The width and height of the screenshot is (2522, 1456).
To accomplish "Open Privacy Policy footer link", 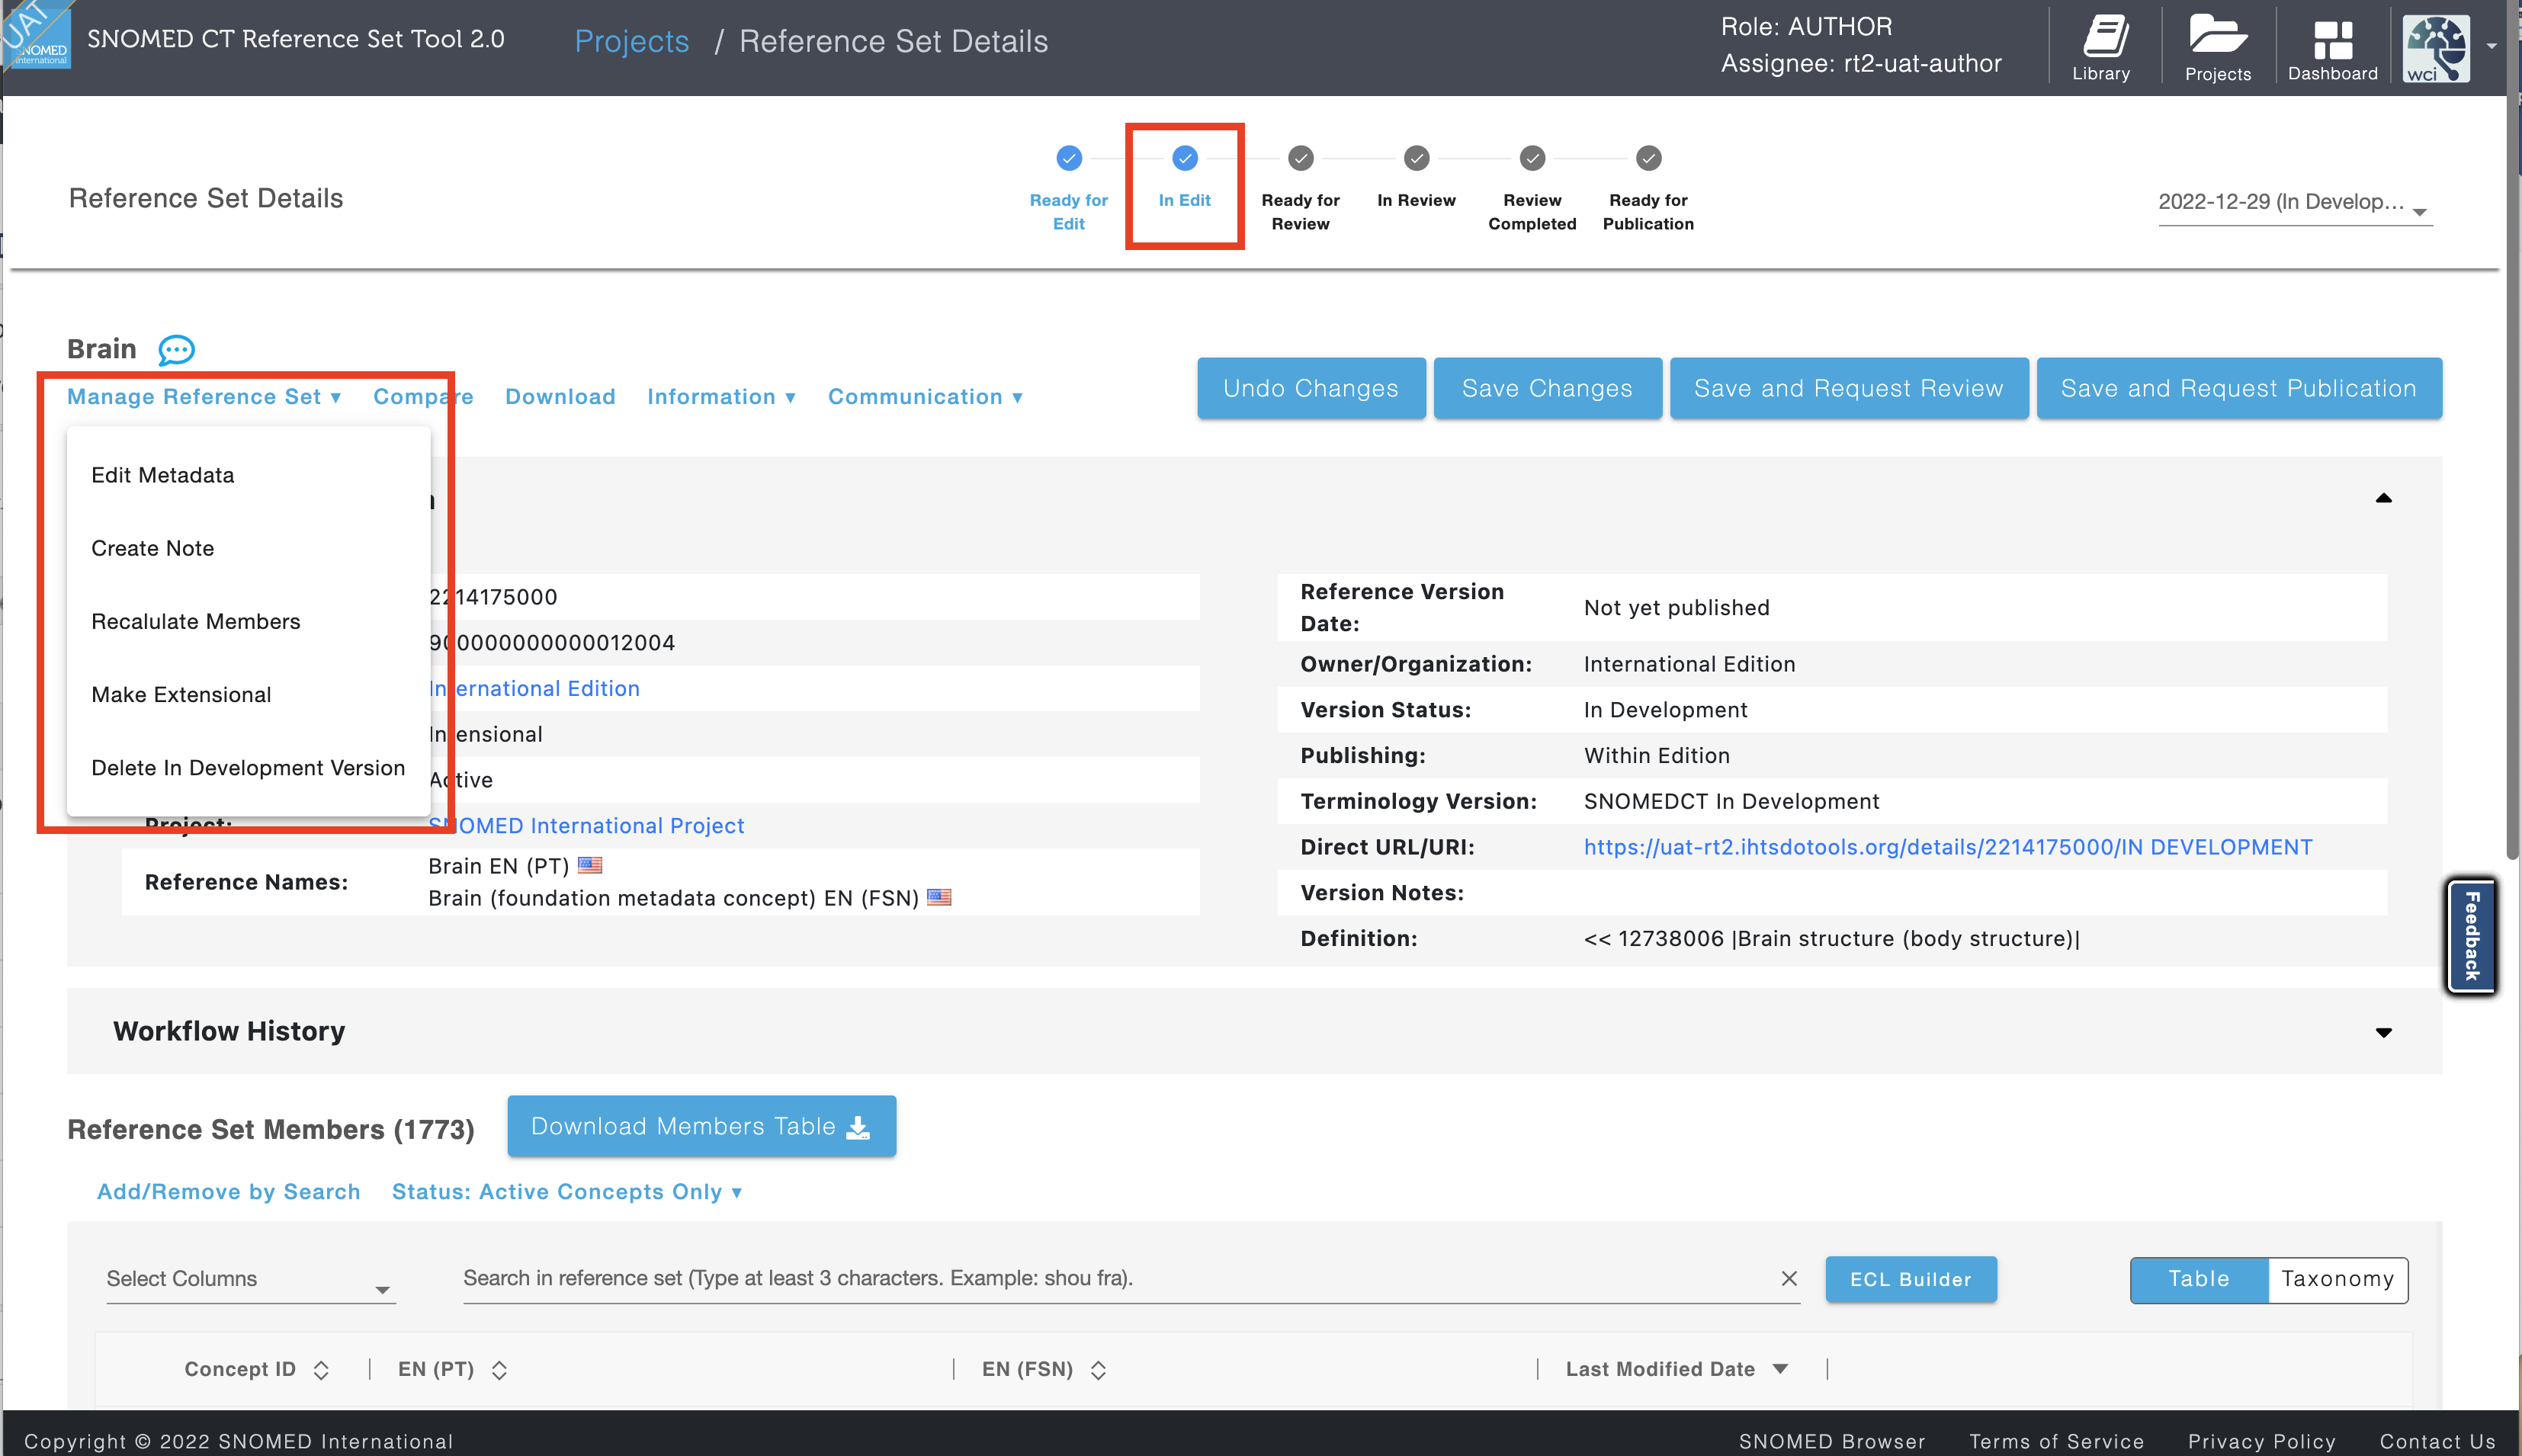I will click(2261, 1441).
